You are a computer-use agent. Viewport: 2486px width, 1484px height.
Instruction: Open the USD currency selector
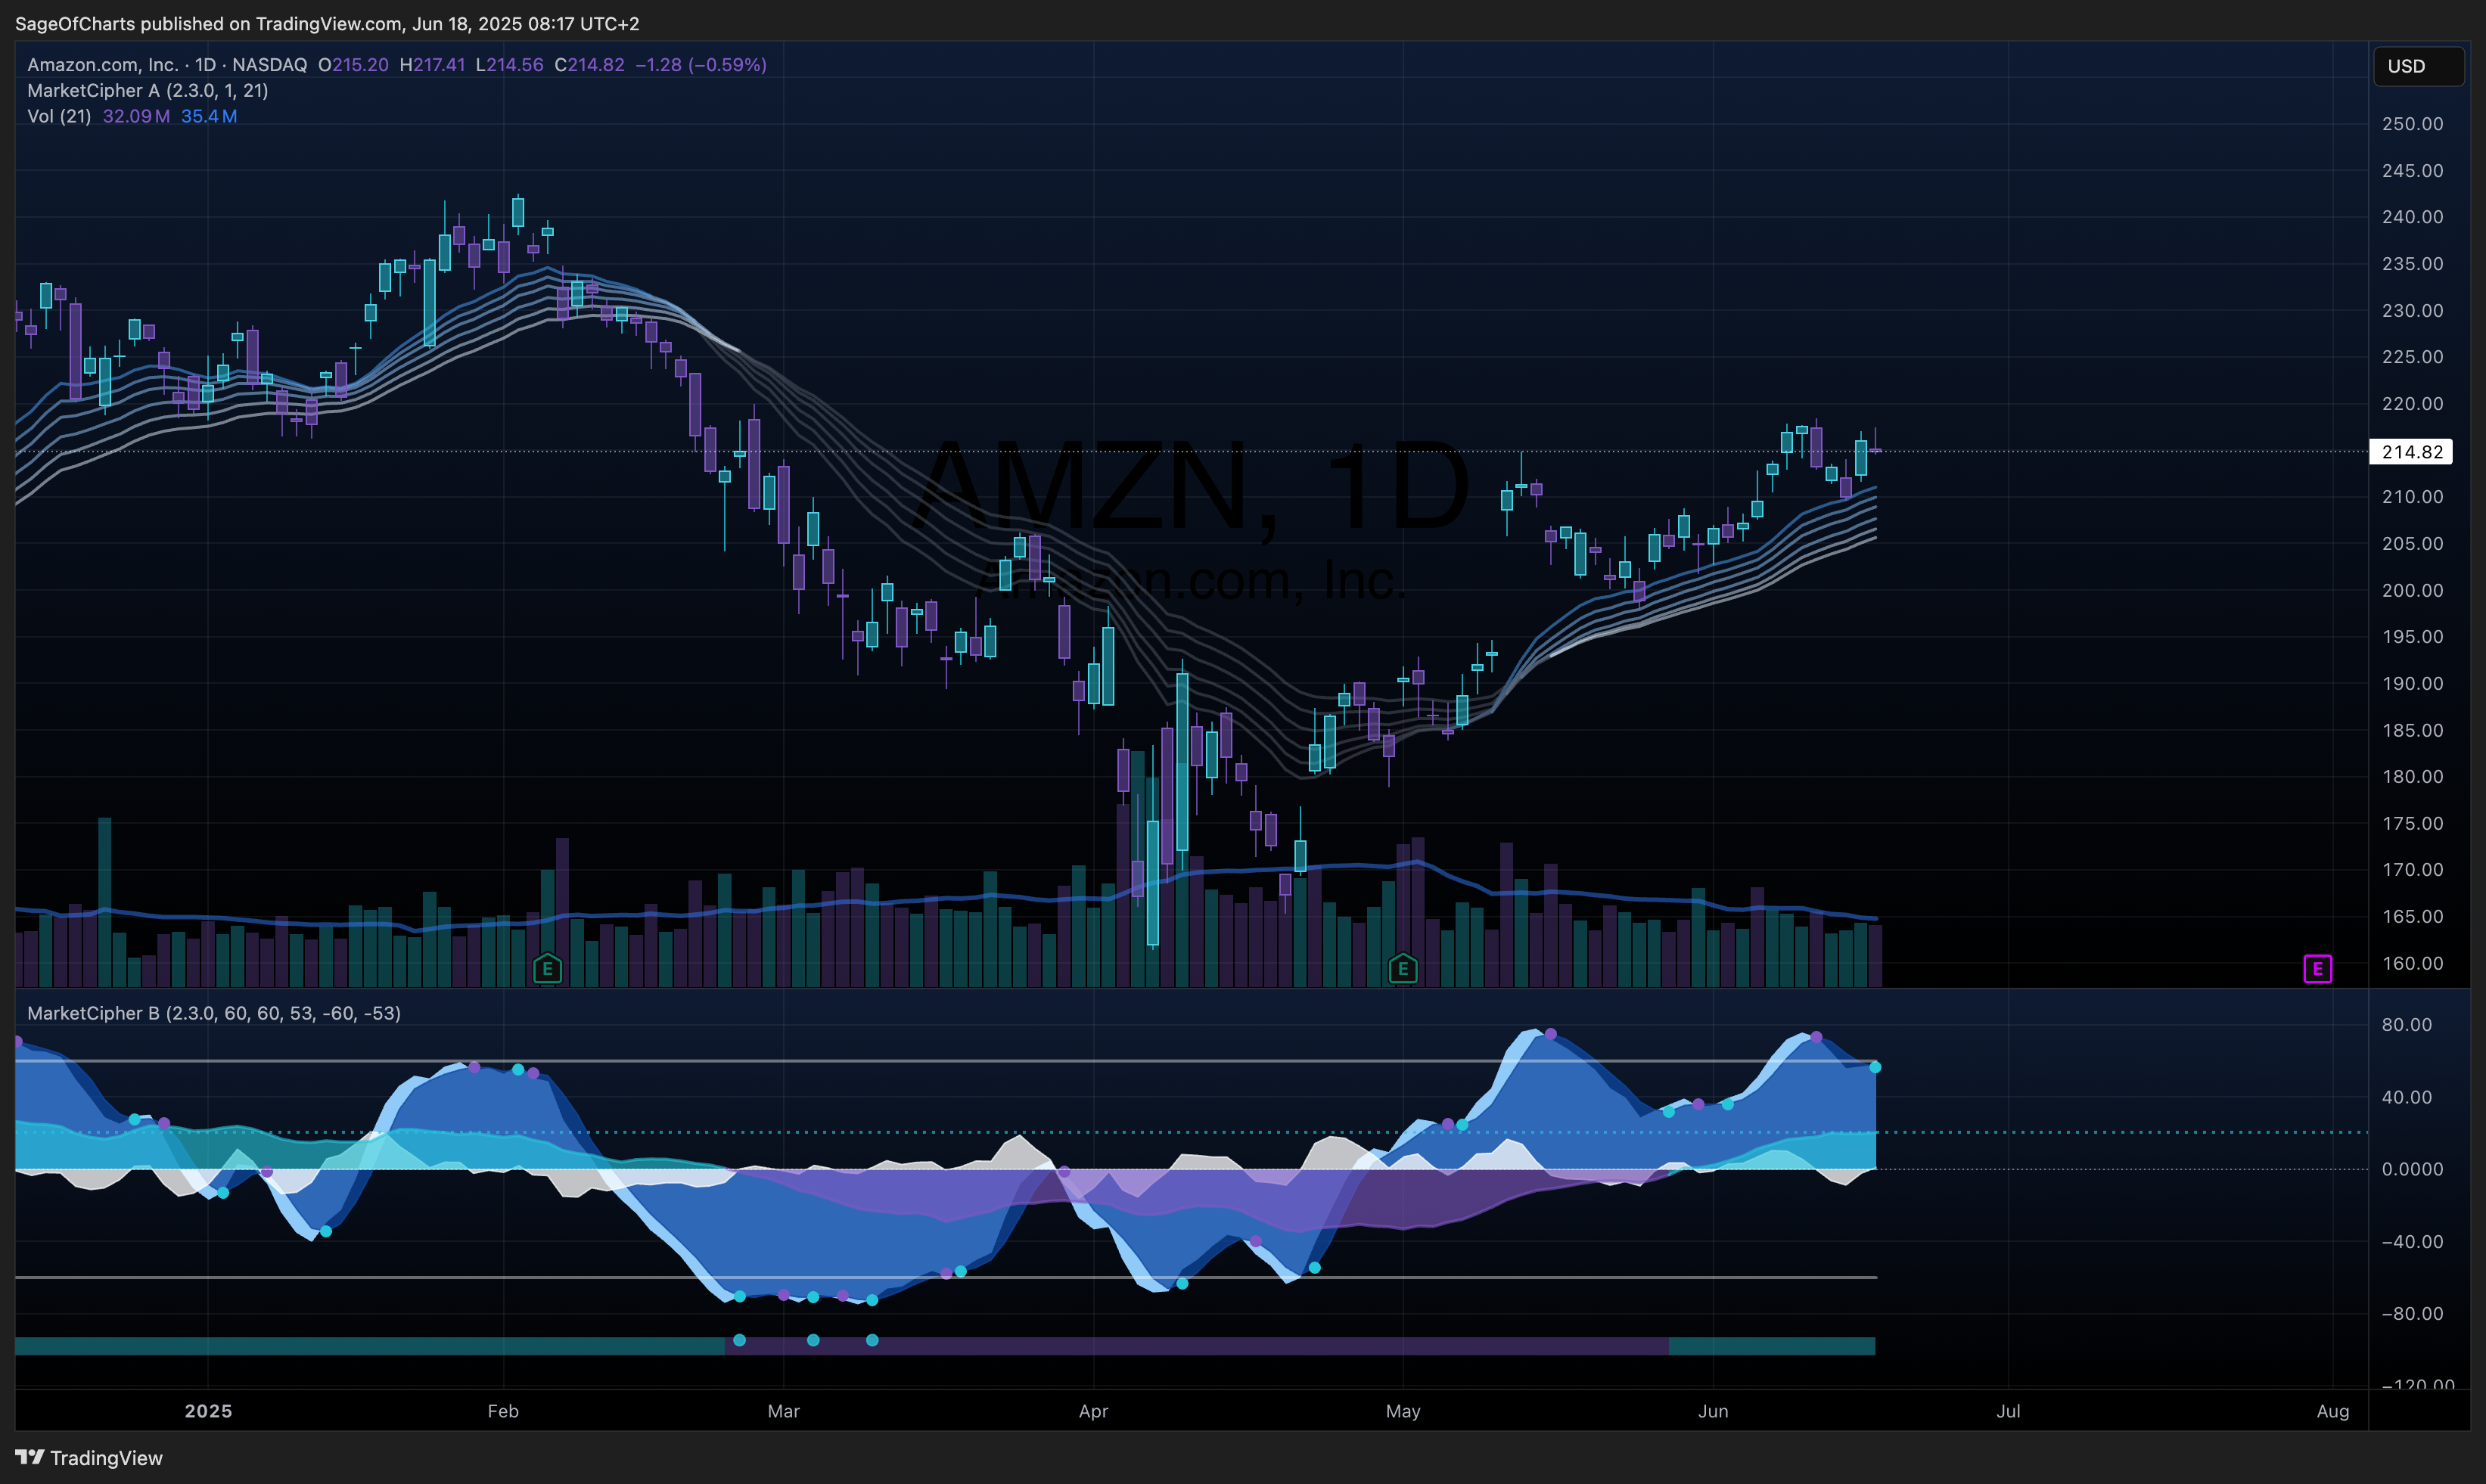coord(2418,66)
